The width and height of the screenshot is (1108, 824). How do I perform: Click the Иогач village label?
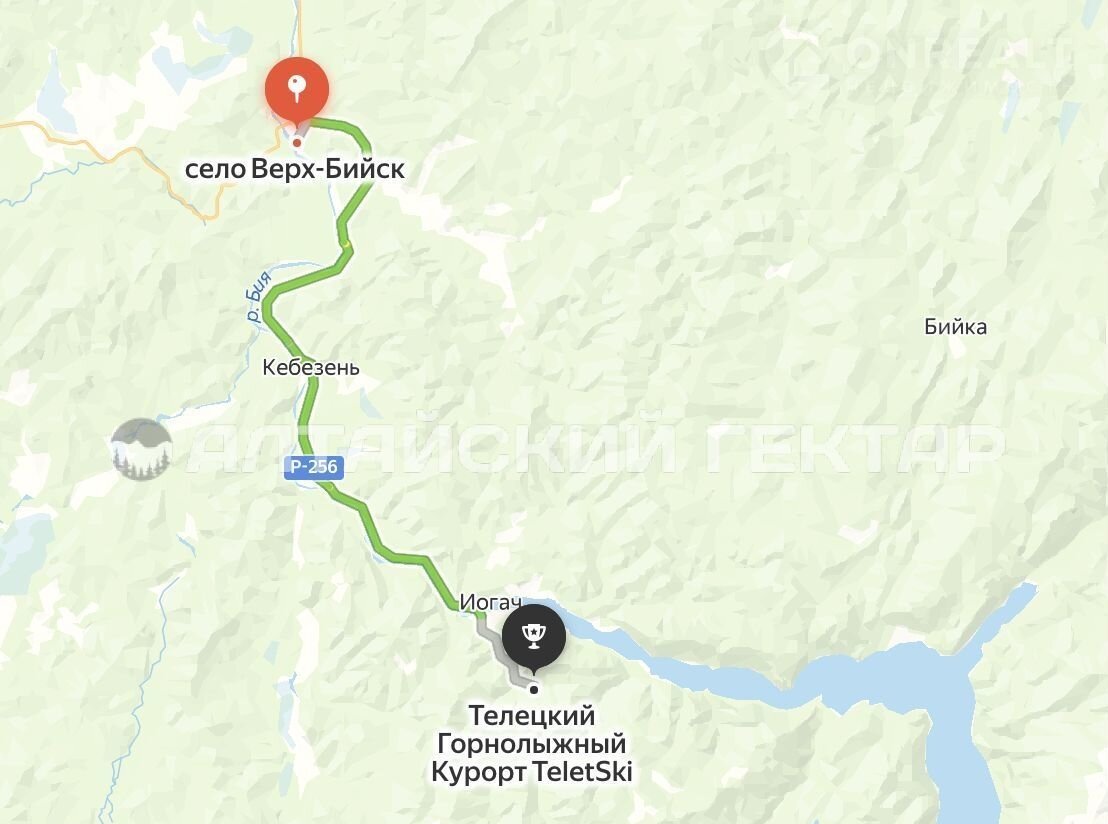490,603
